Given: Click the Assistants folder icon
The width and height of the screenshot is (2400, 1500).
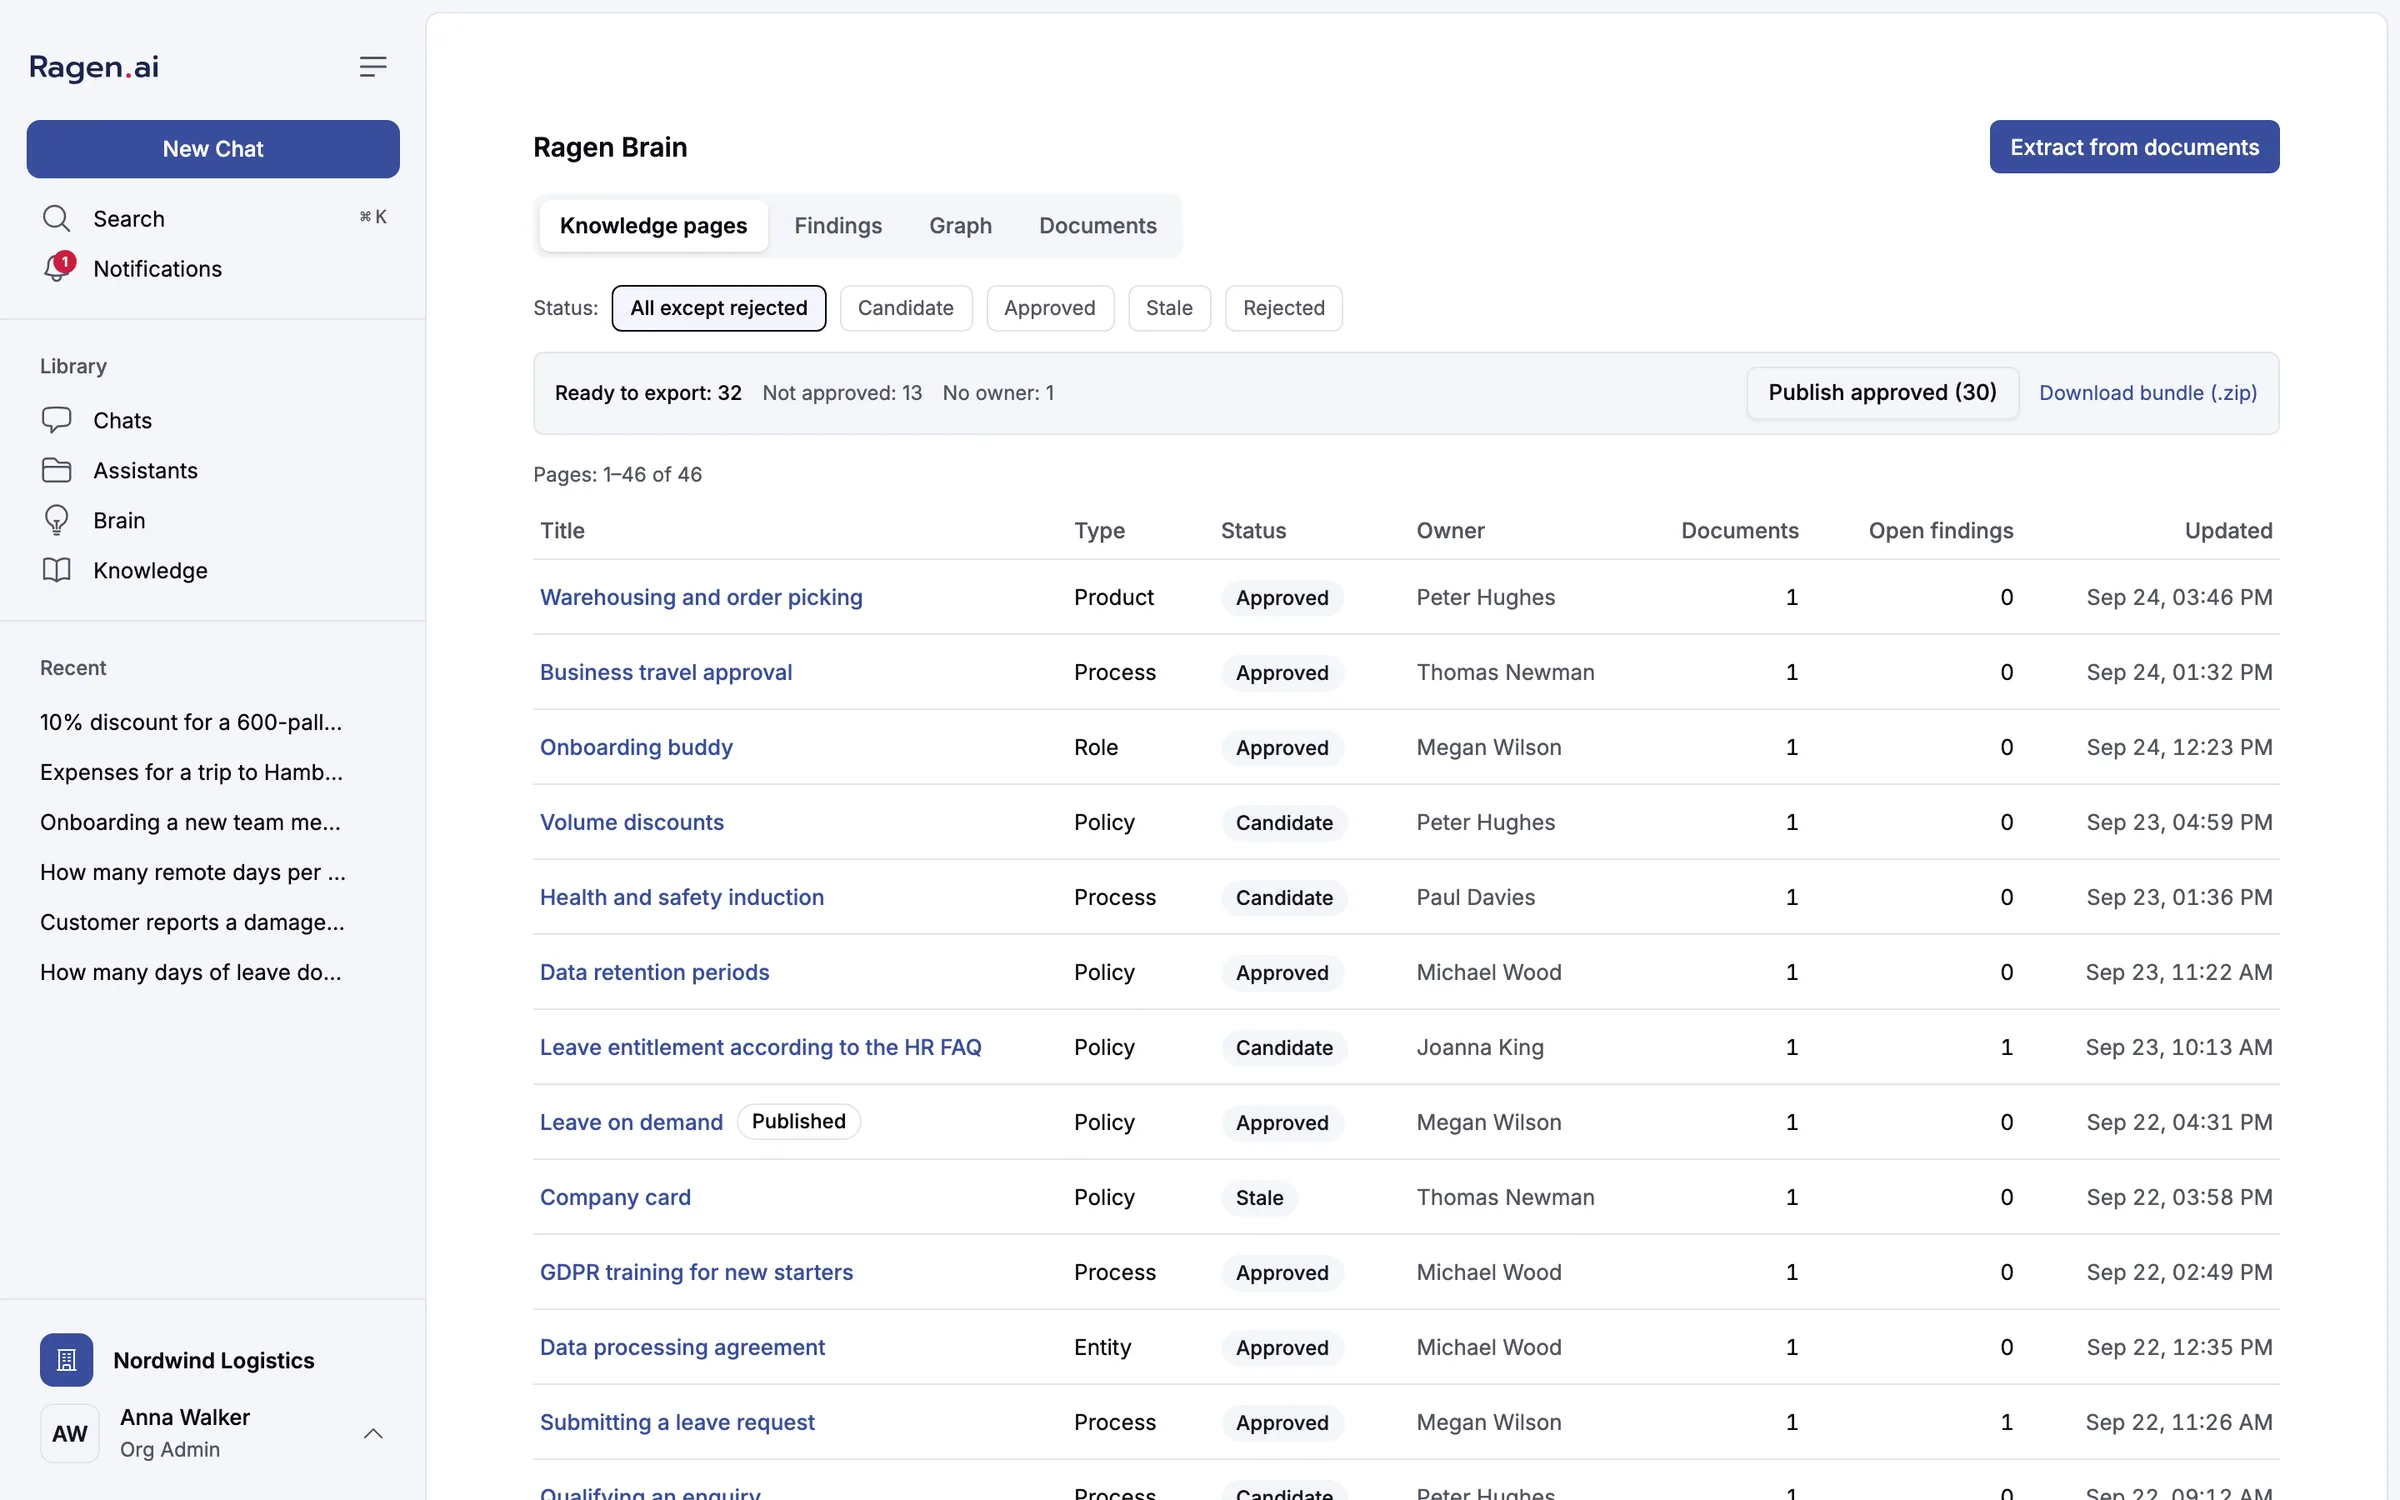Looking at the screenshot, I should point(56,470).
